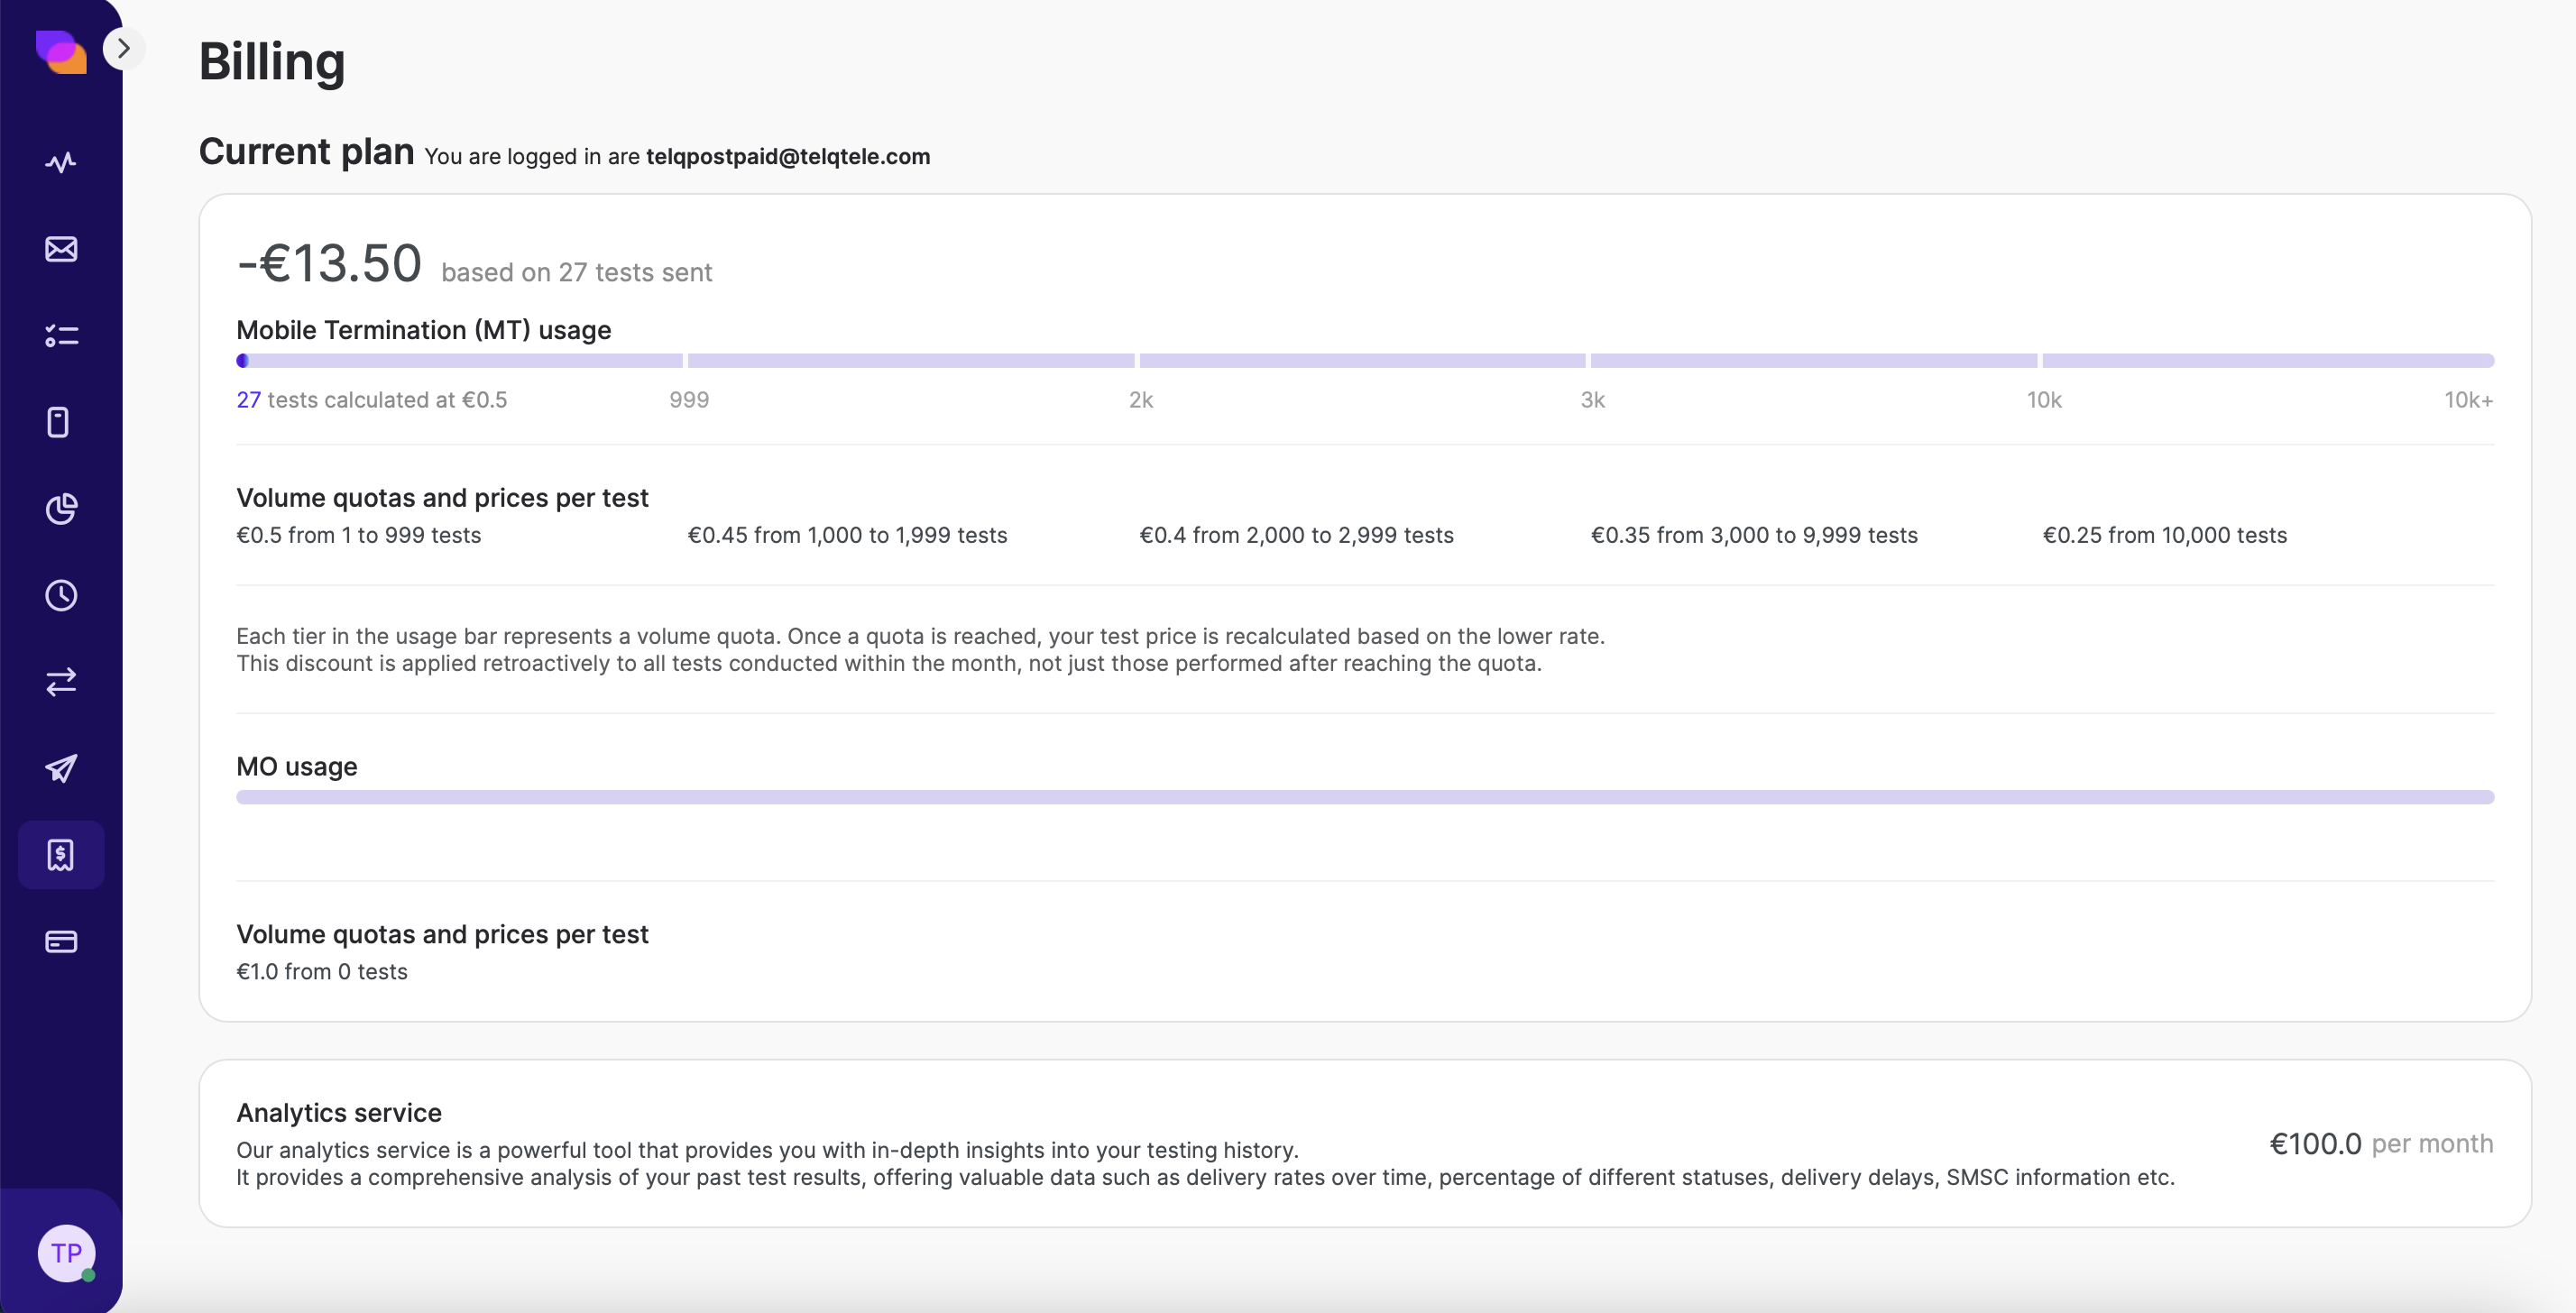Viewport: 2576px width, 1313px height.
Task: Click the 10k tier marker label
Action: point(2044,400)
